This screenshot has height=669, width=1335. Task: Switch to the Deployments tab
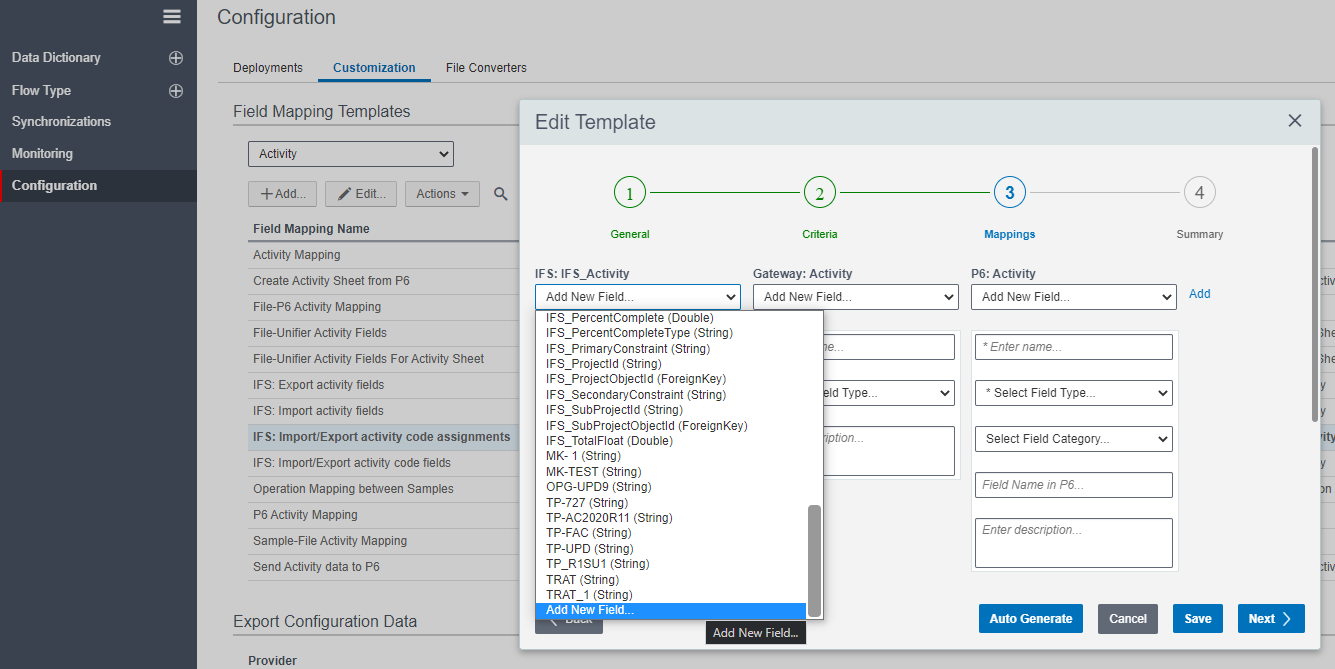pos(267,68)
